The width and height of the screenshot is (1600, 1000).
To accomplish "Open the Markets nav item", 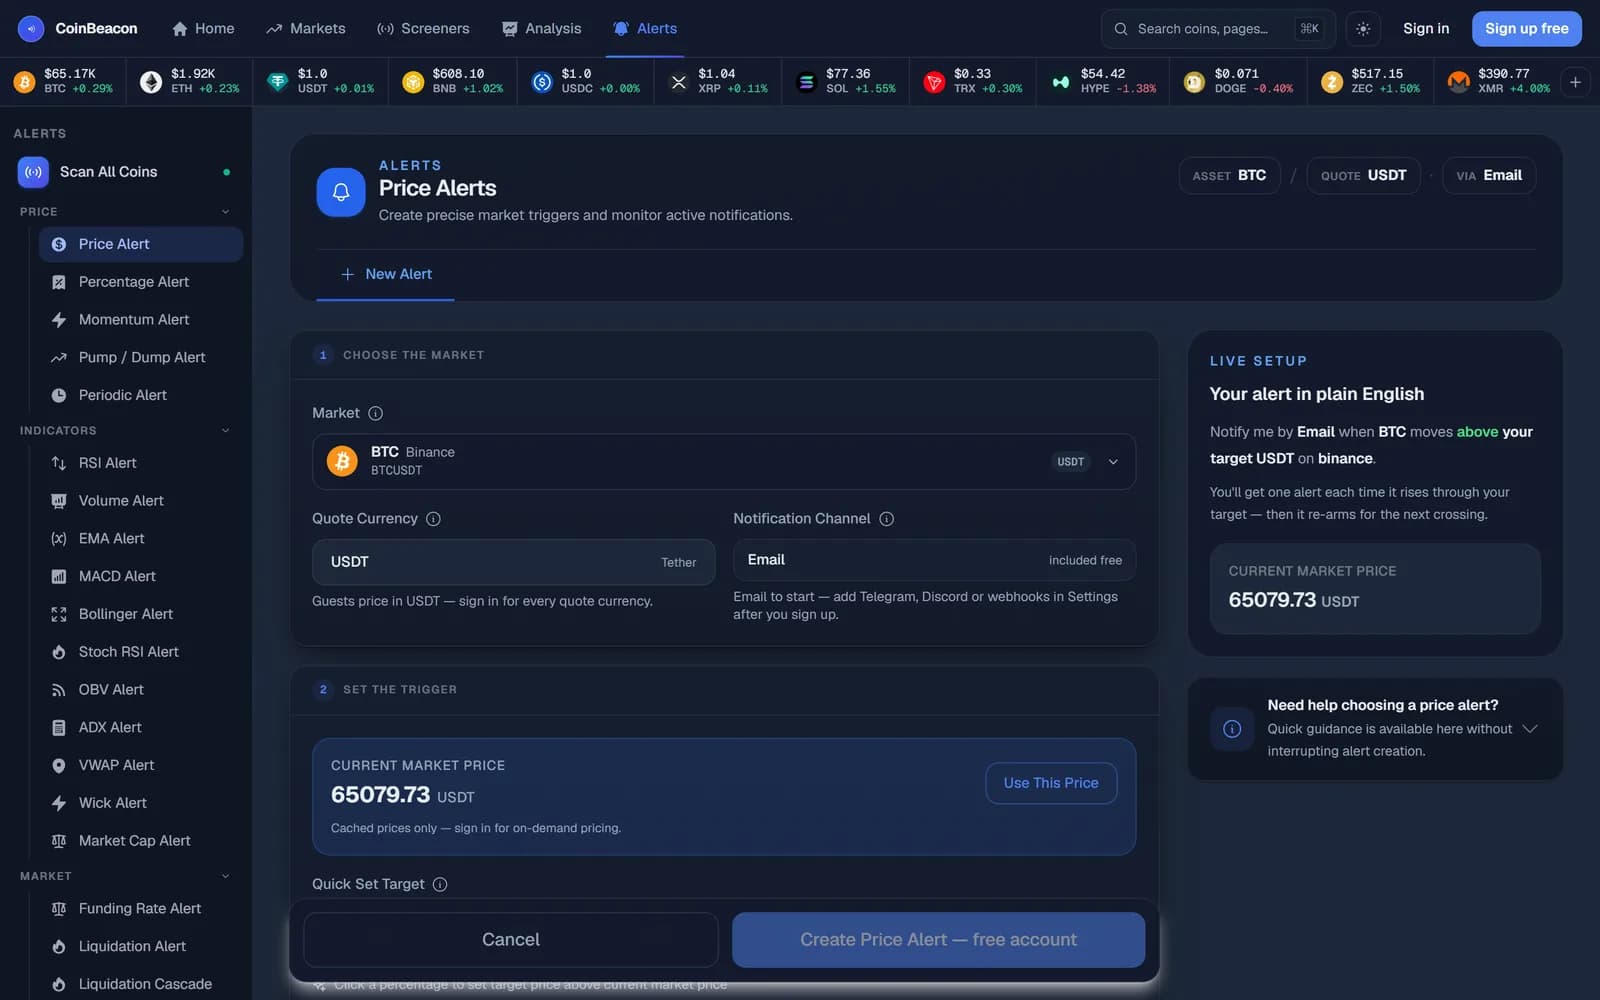I will tap(306, 29).
